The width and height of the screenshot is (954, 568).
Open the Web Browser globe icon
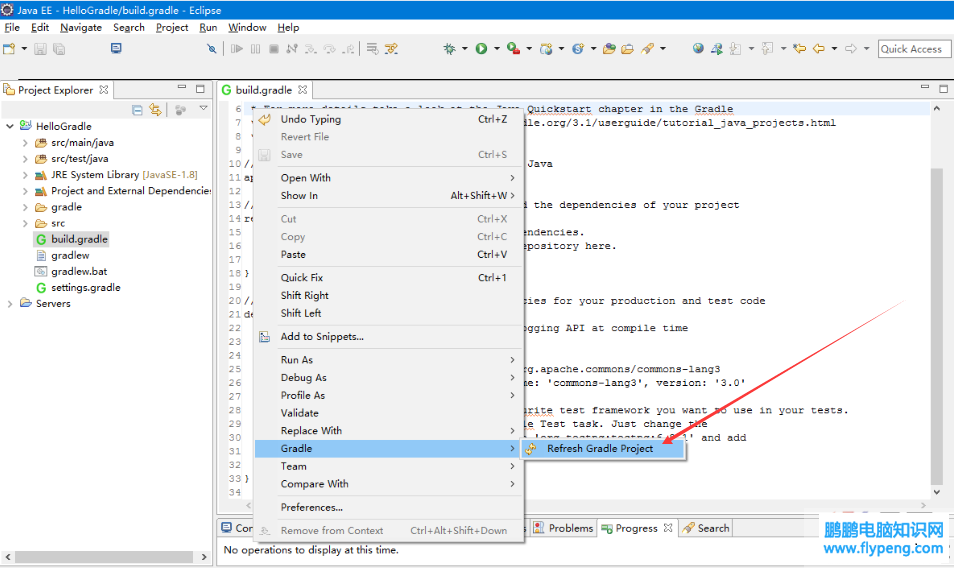698,49
